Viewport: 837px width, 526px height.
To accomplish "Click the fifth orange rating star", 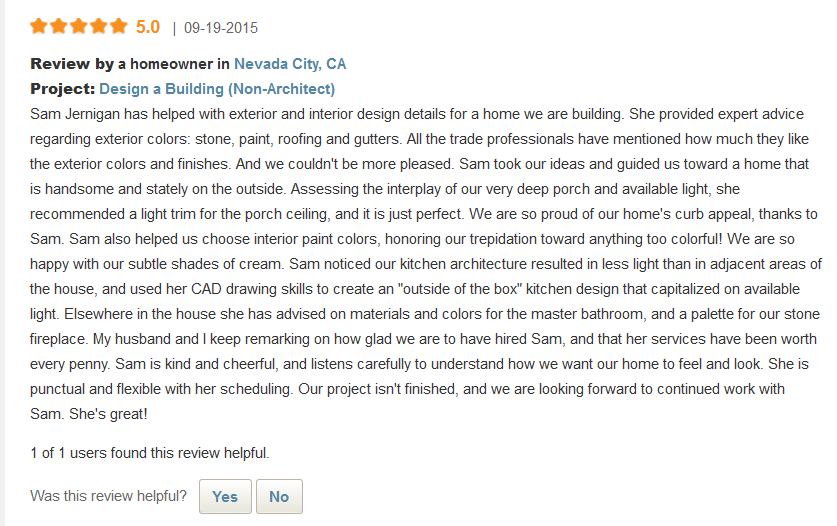I will point(119,26).
